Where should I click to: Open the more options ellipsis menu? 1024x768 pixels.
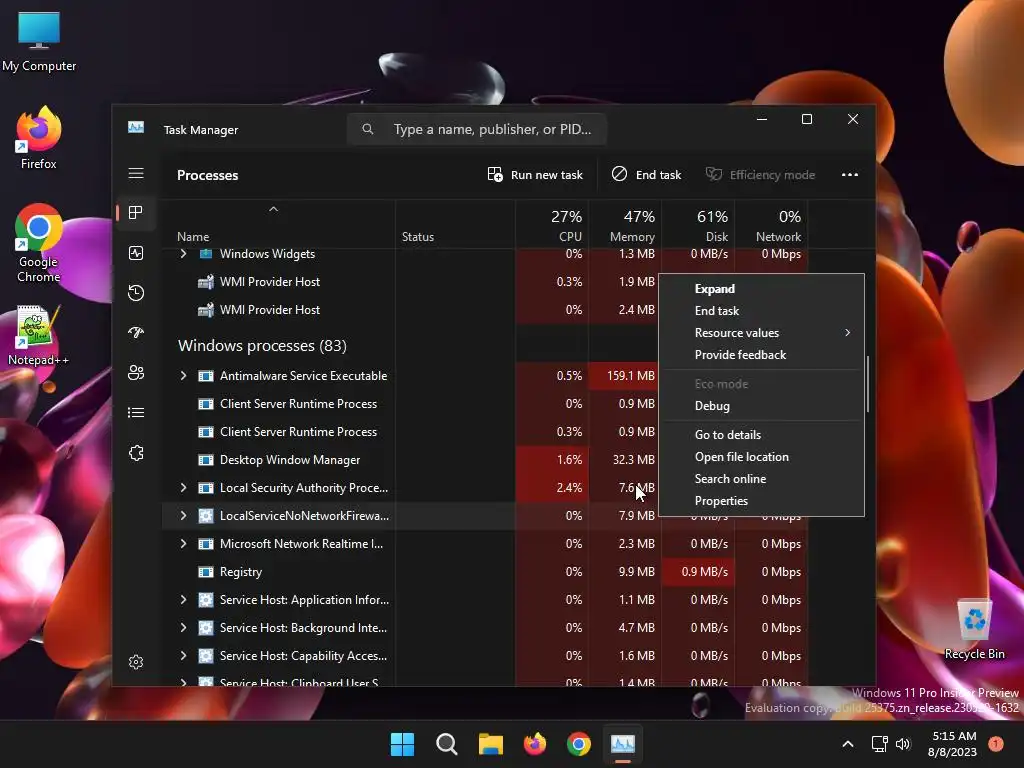(850, 174)
